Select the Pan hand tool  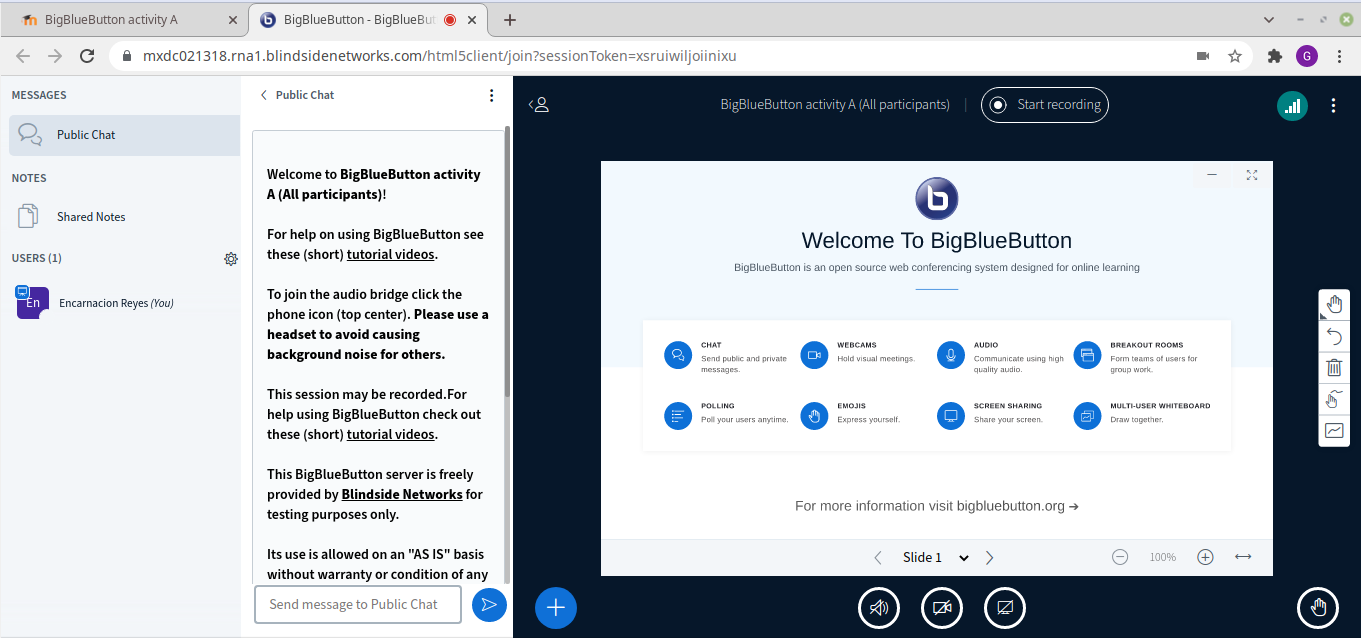1334,304
